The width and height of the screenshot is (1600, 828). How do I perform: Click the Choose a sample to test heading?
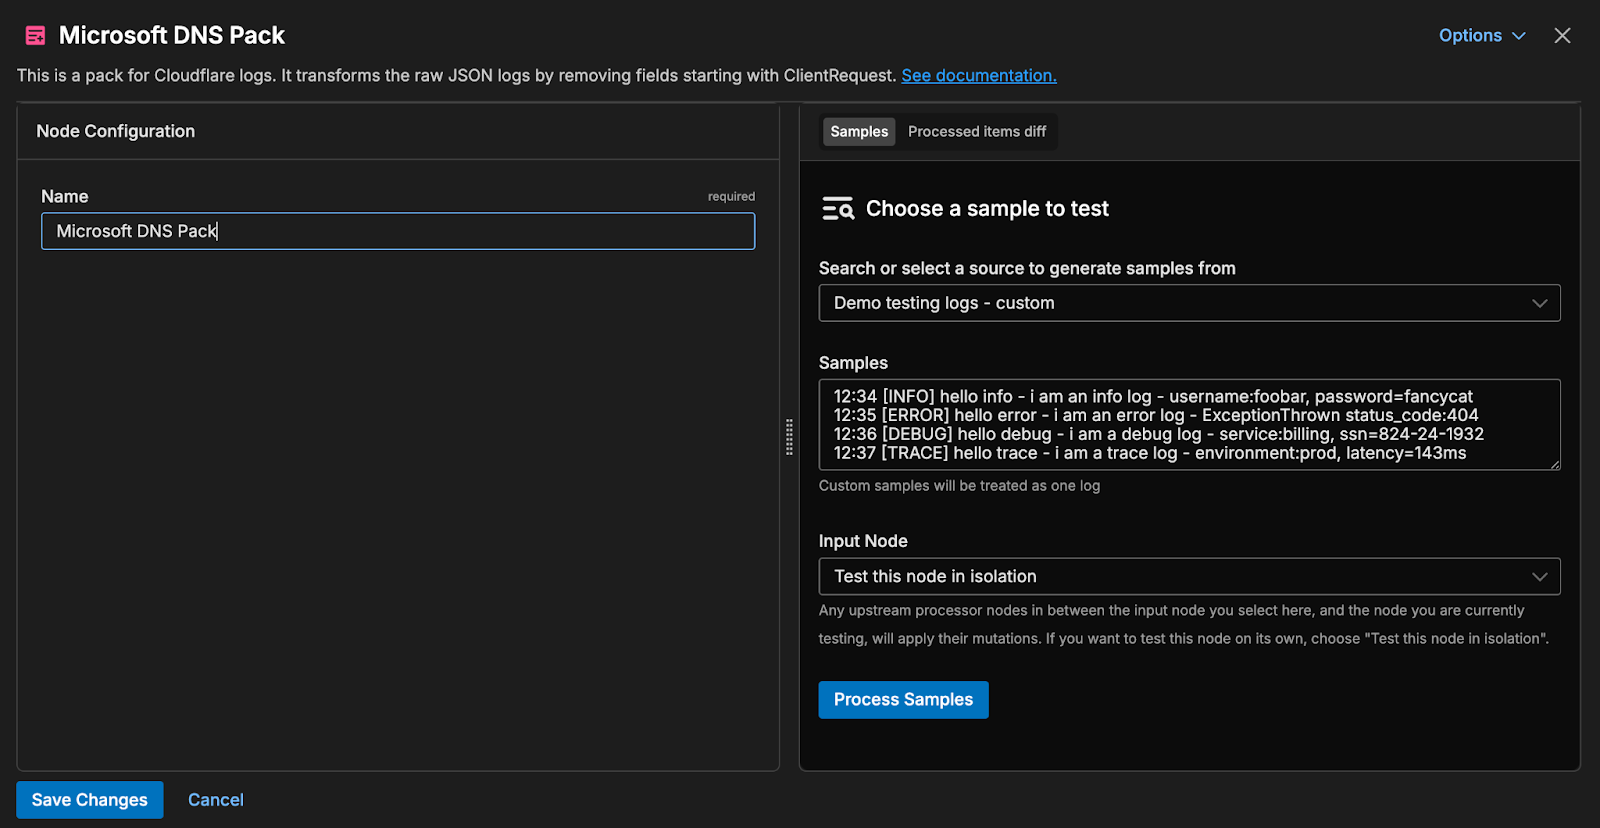pos(987,209)
